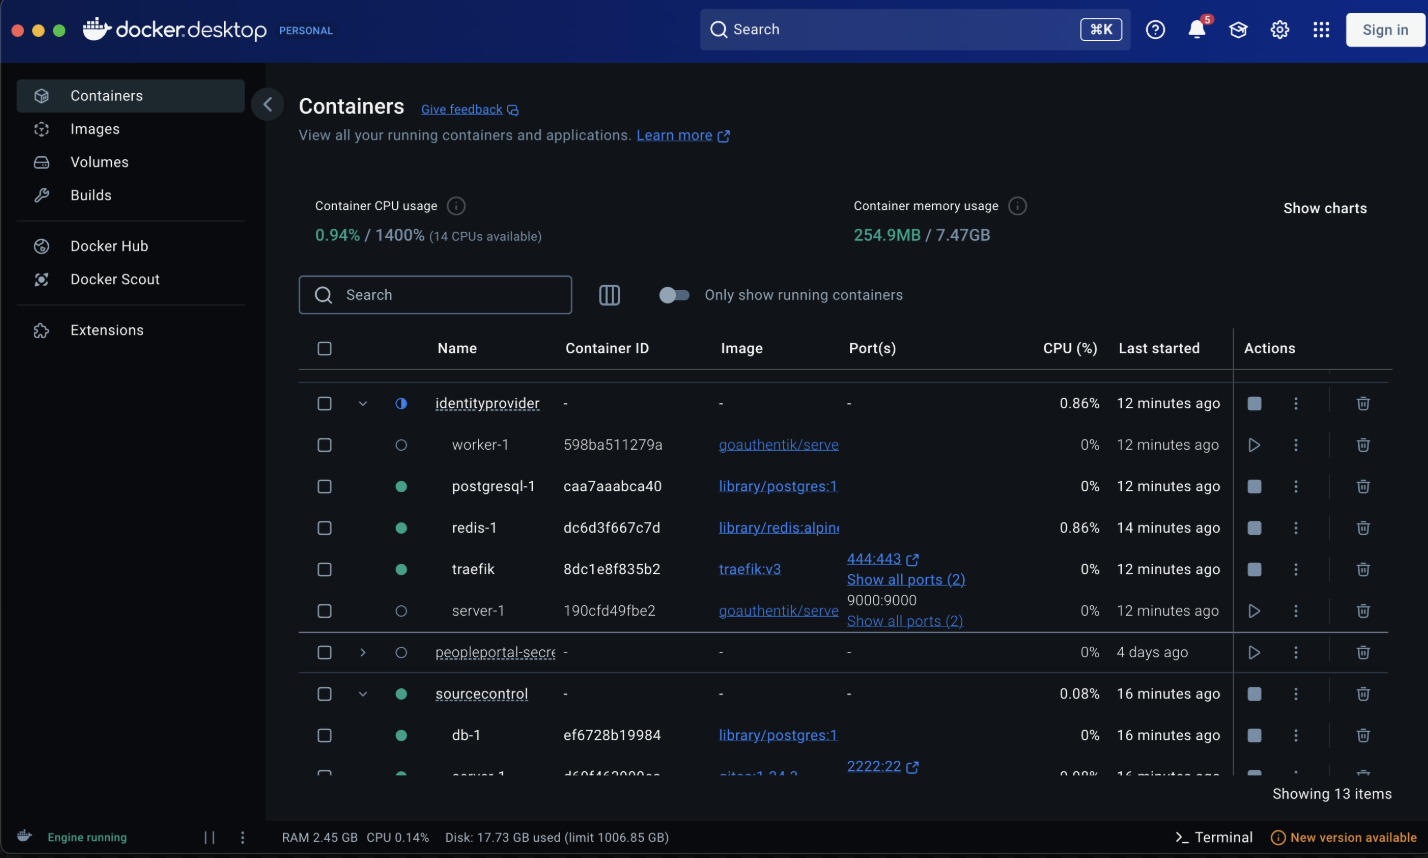Collapse the left navigation sidebar

[x=266, y=104]
